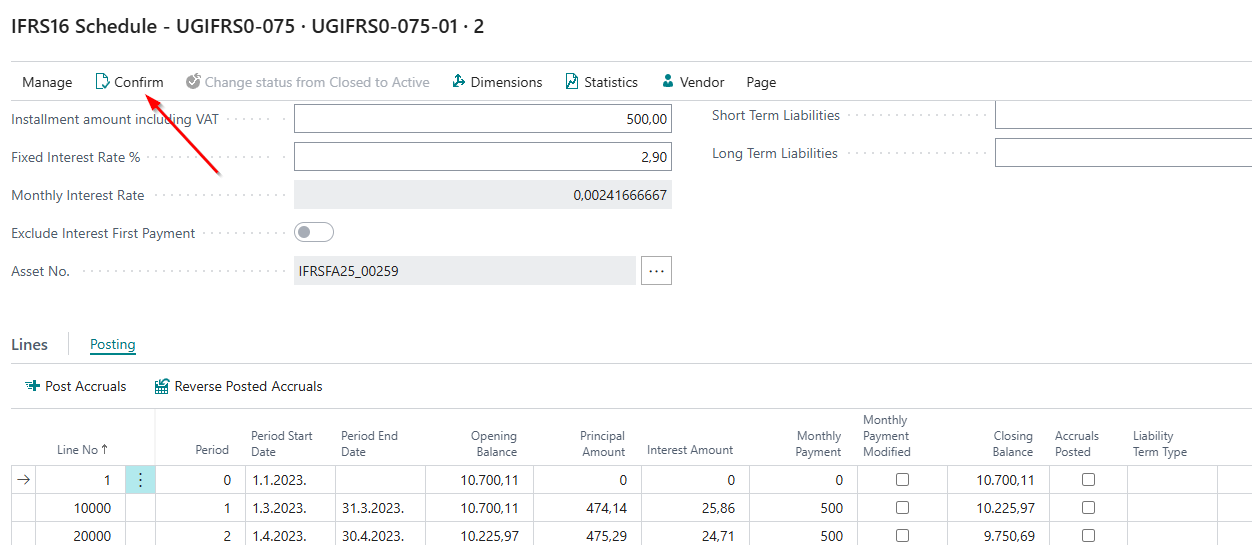Check Accruals Posted for line 20000

1088,535
